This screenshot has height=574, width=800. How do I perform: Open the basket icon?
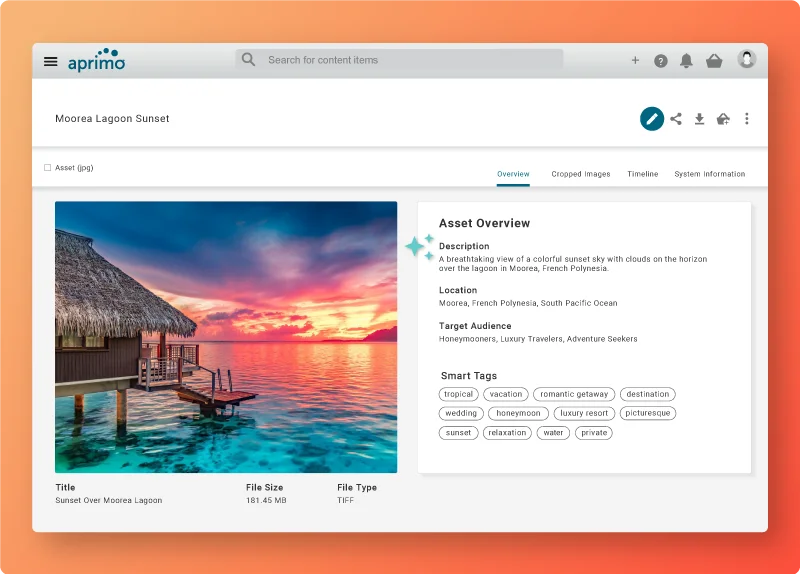pos(714,61)
